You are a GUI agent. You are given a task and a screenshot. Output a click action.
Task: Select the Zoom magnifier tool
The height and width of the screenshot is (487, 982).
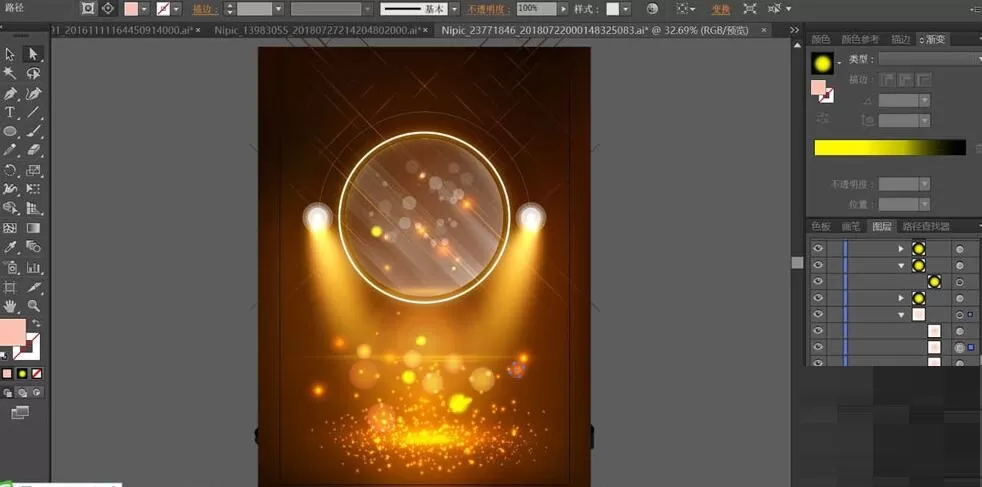coord(33,306)
